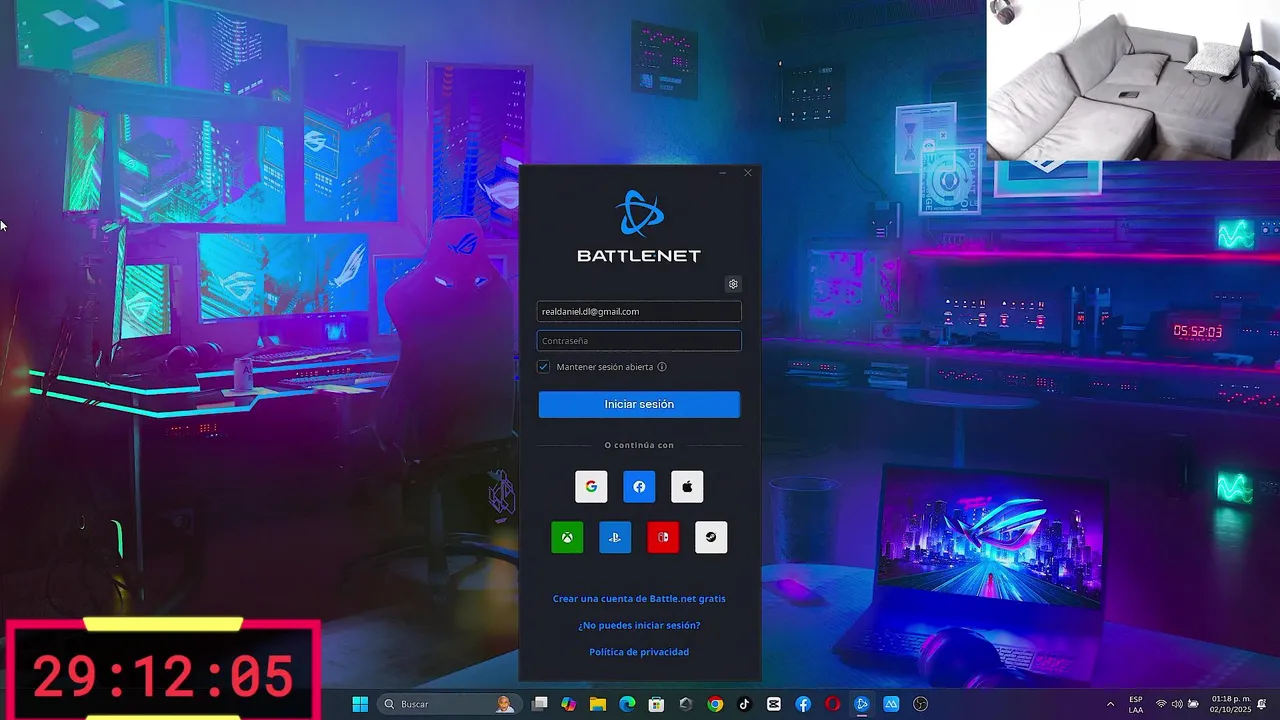Toggle the Mantener sesión abierta checkbox
The width and height of the screenshot is (1280, 720).
point(544,367)
